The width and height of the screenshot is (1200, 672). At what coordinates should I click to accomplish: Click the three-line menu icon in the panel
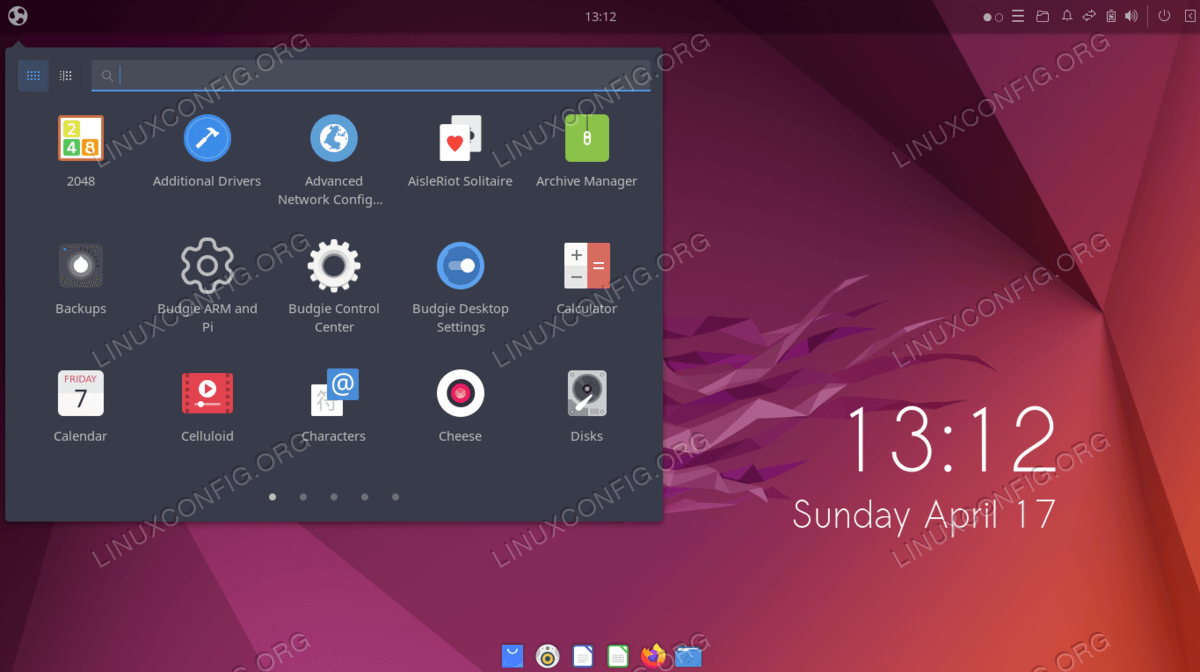pos(1018,16)
